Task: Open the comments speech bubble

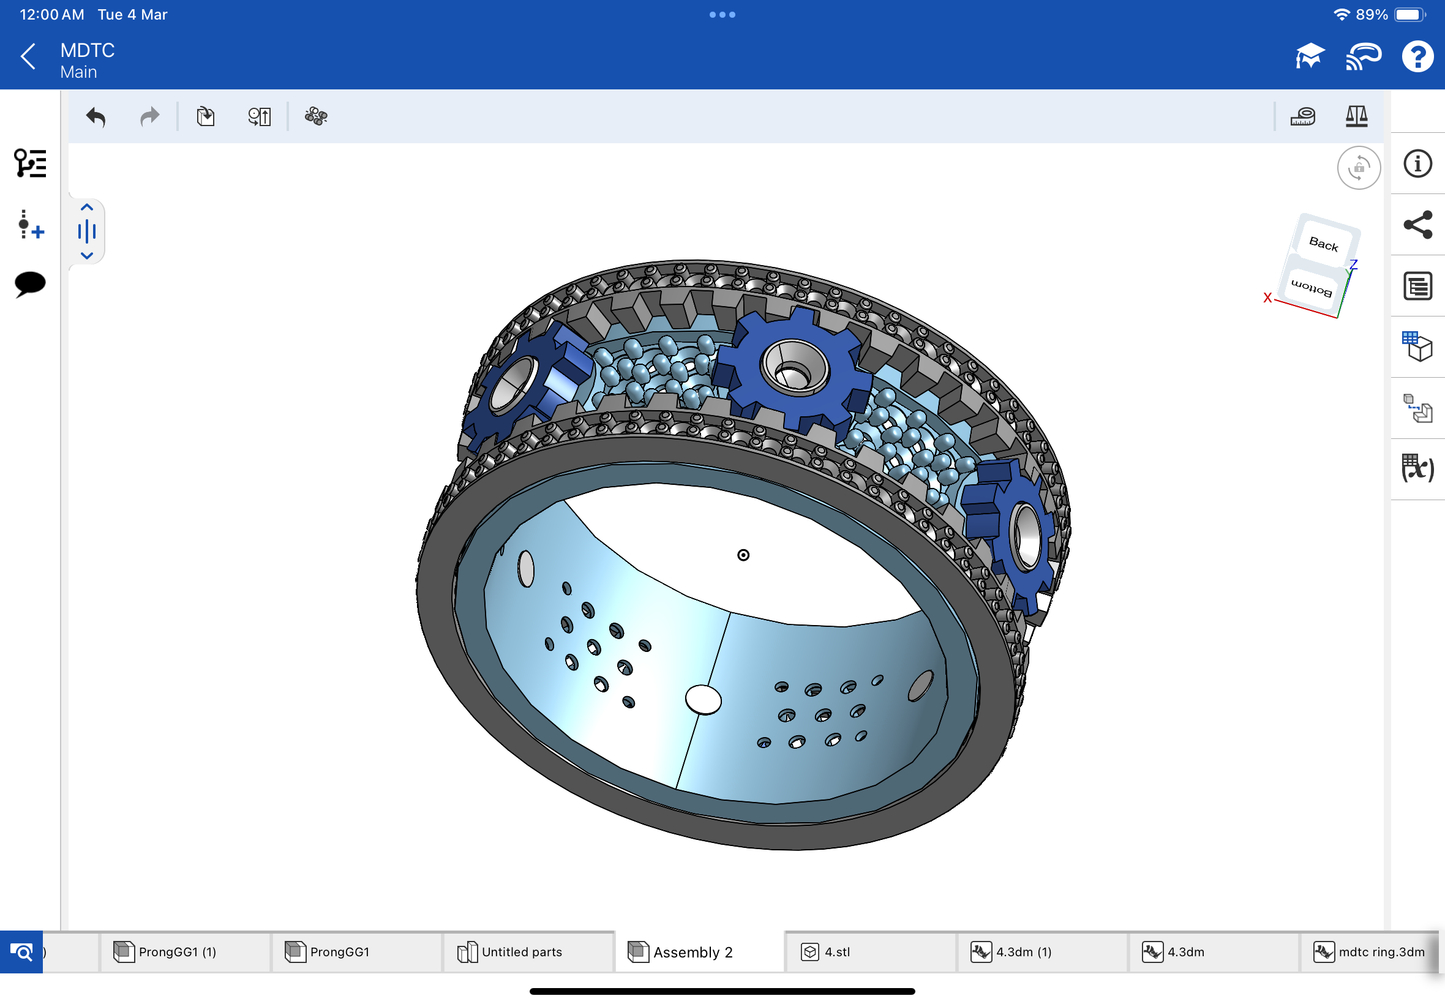Action: (30, 284)
